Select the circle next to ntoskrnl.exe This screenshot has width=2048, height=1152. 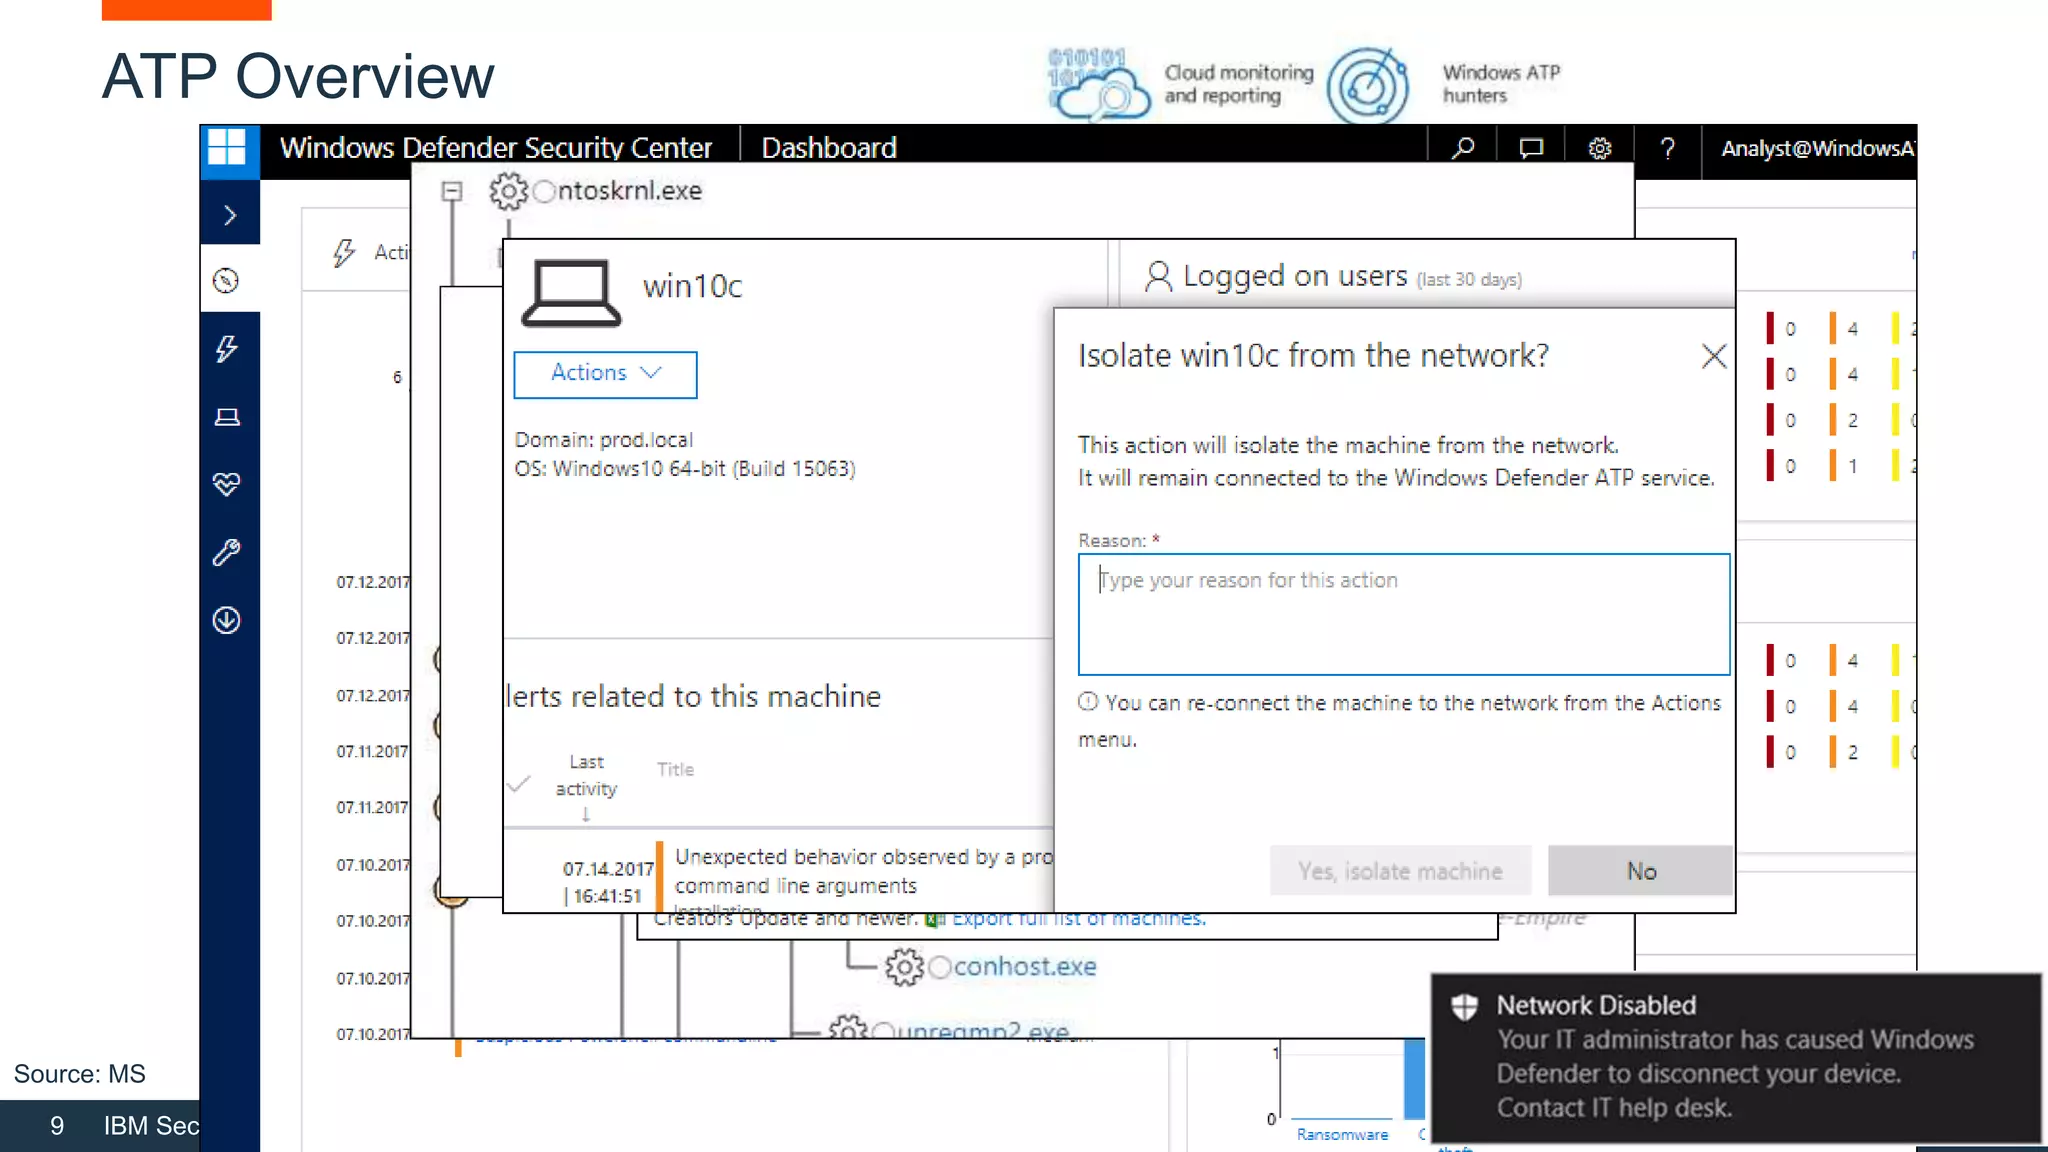(544, 191)
